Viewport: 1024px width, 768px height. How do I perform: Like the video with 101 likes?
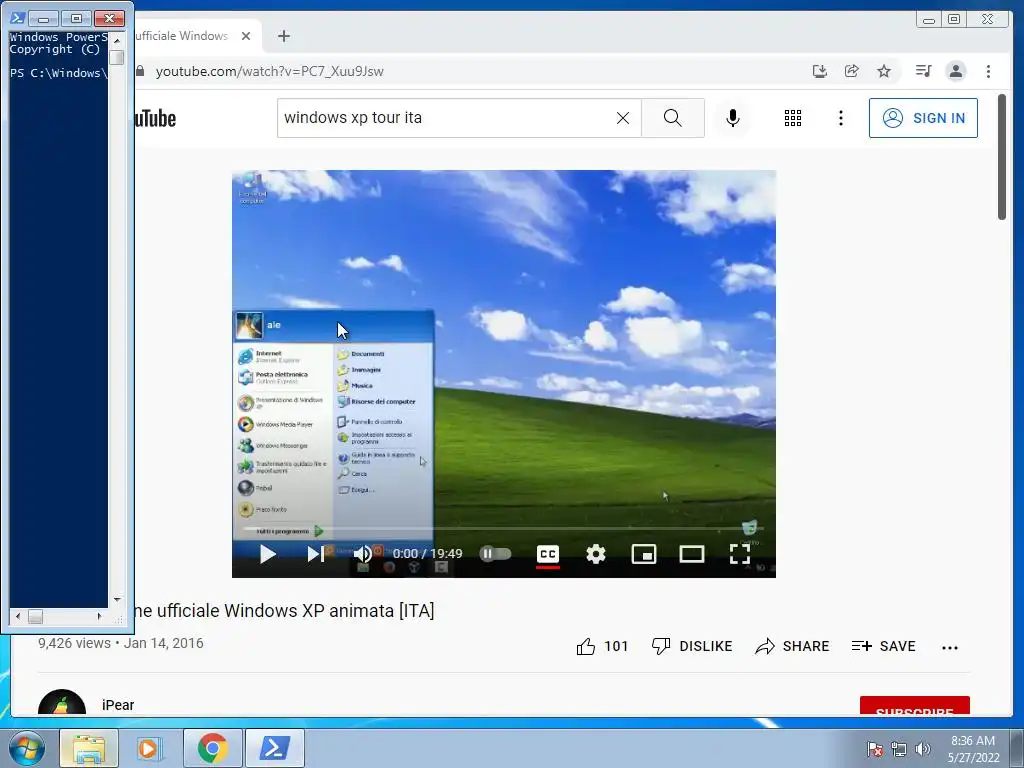click(x=601, y=646)
